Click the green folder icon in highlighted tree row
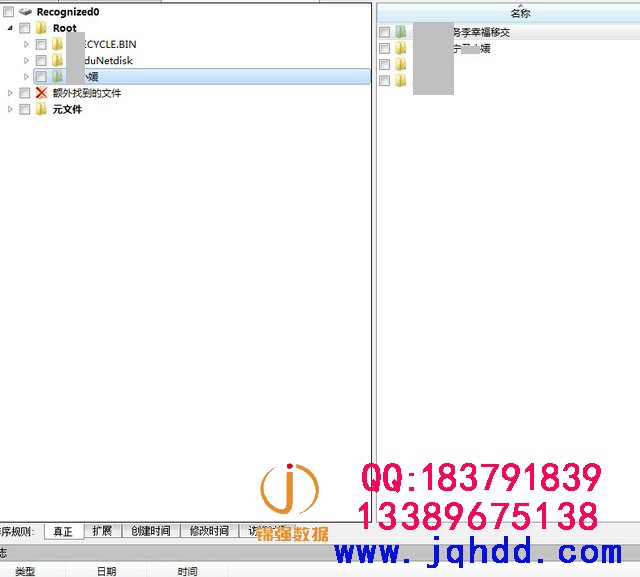This screenshot has width=640, height=577. (57, 76)
